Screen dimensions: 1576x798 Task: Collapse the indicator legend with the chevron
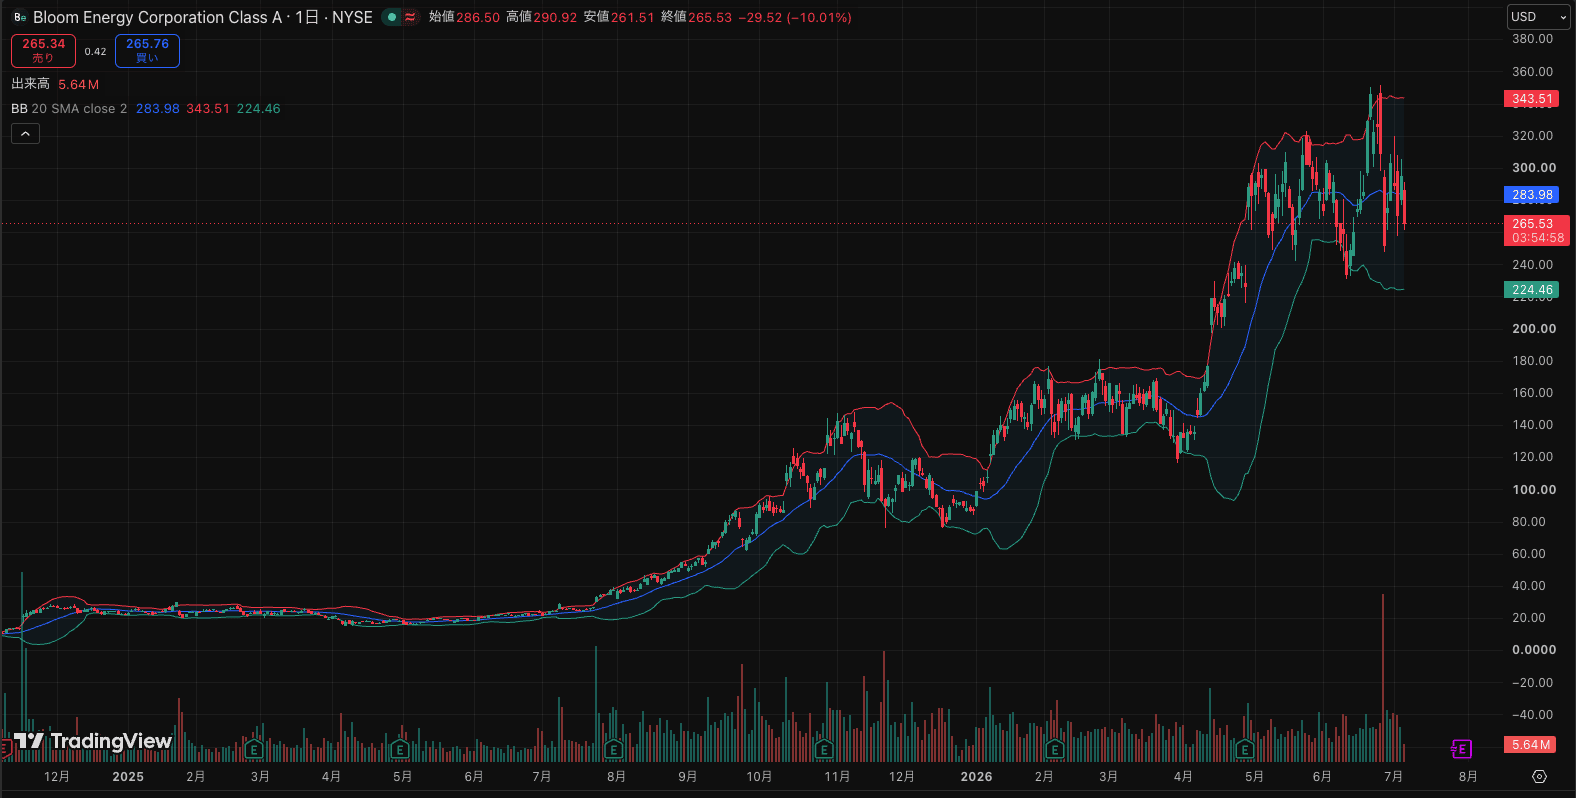pos(25,134)
